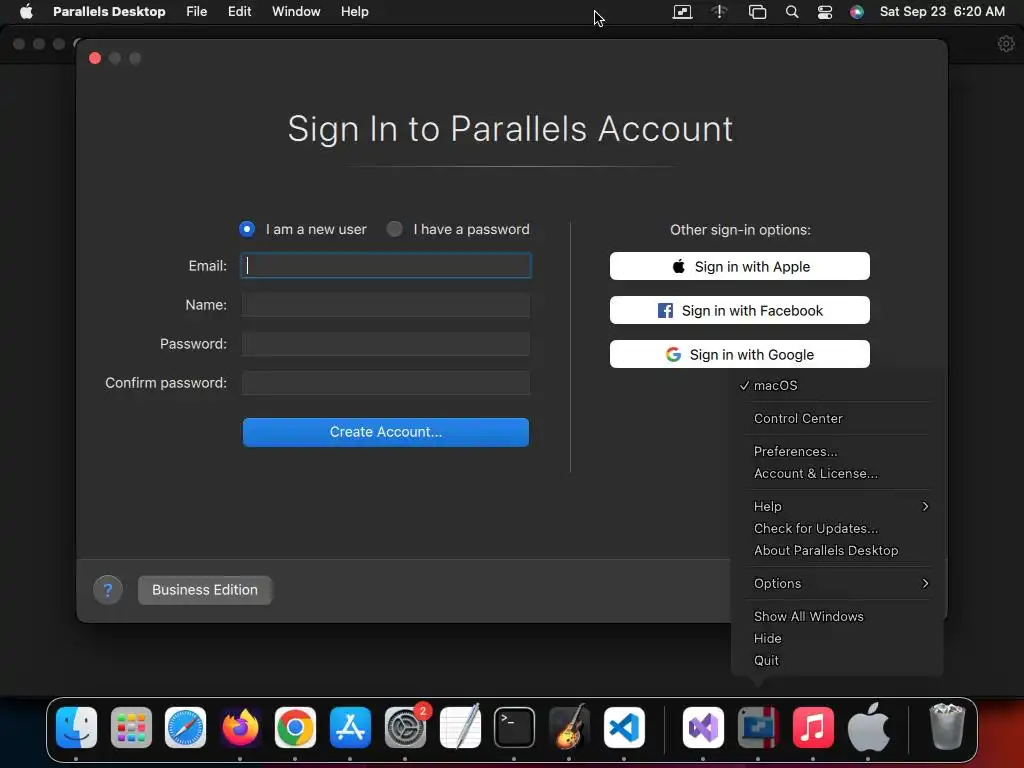The image size is (1024, 768).
Task: Open Visual Studio Code dock icon
Action: [624, 727]
